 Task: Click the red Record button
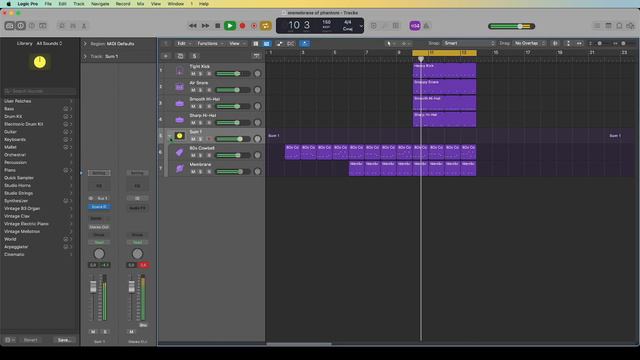click(242, 26)
